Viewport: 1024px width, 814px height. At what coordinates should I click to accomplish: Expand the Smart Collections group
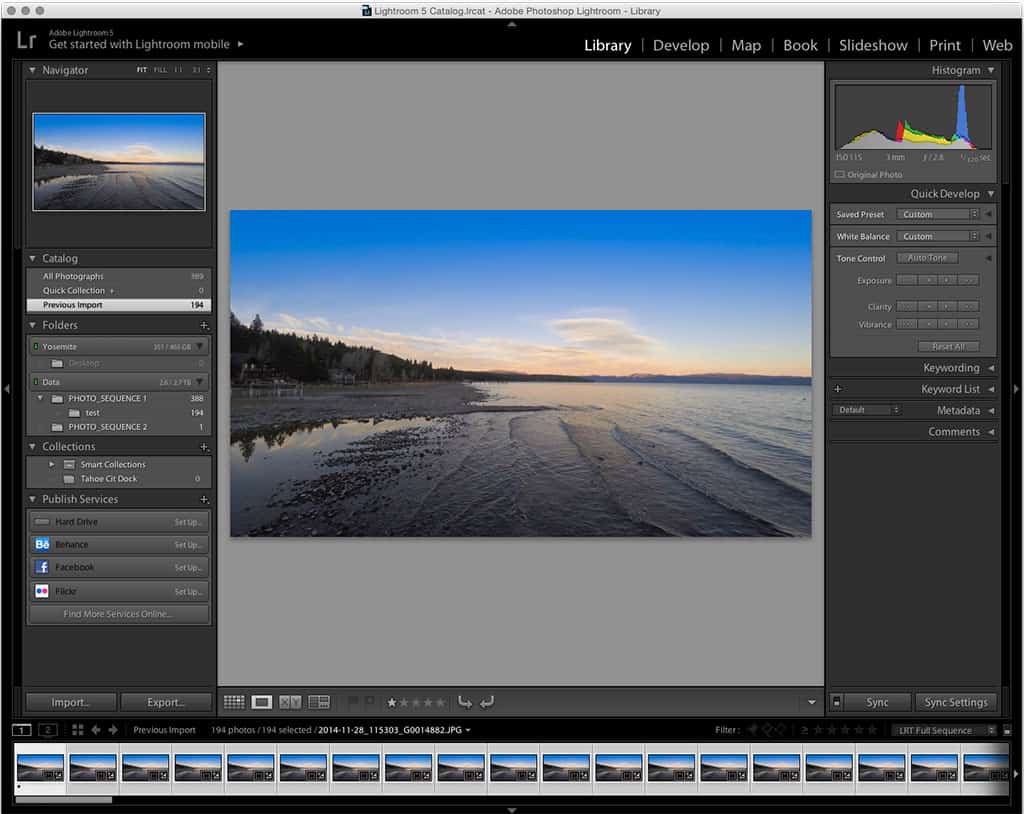point(52,464)
